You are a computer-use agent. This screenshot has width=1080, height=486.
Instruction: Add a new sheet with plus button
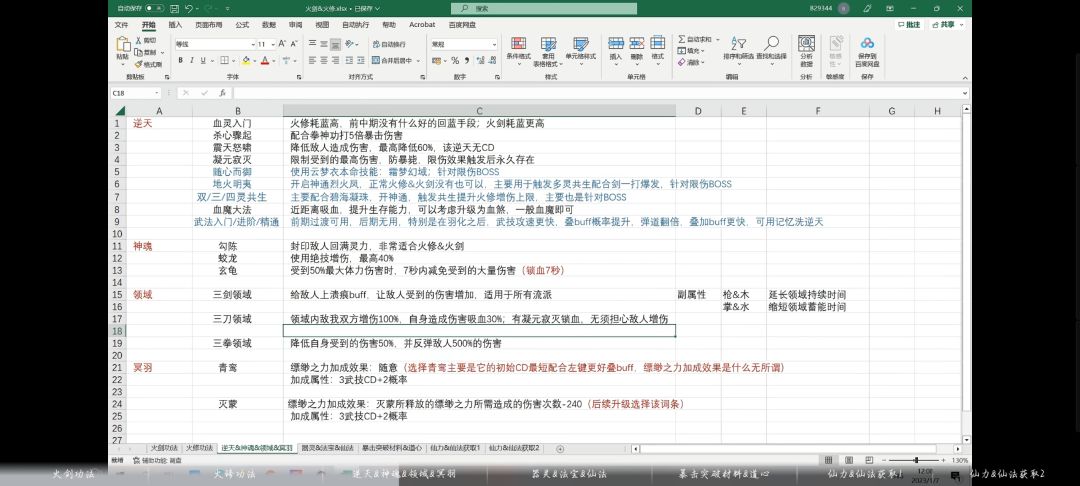(560, 449)
